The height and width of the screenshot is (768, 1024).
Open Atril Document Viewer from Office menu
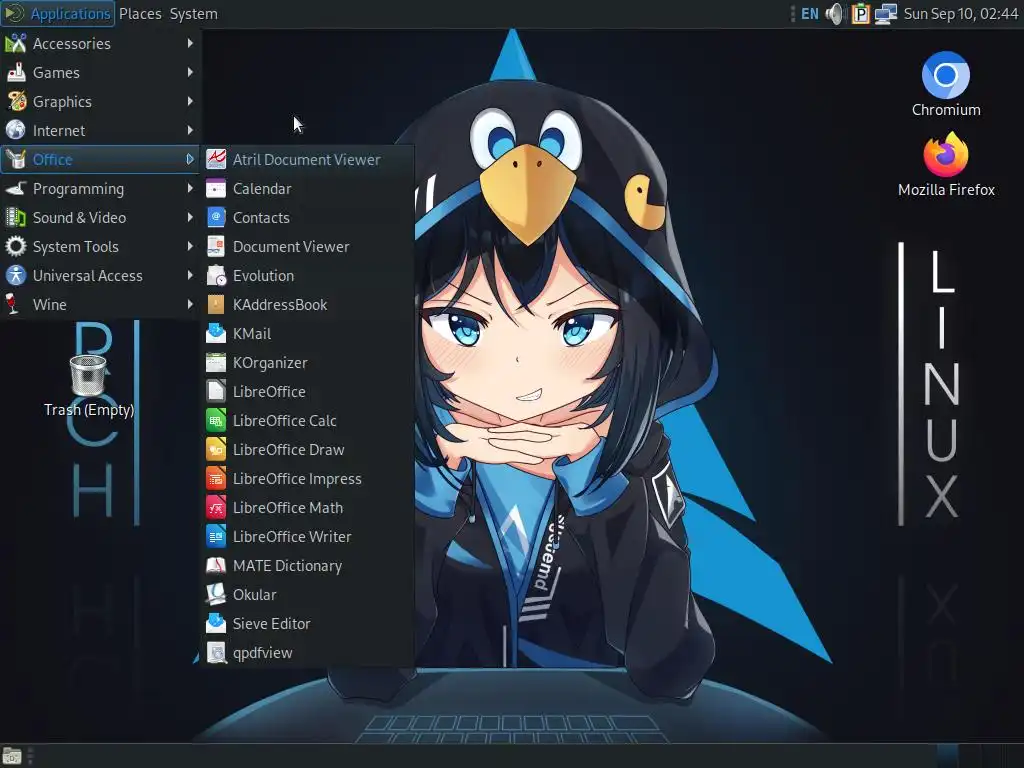(307, 159)
